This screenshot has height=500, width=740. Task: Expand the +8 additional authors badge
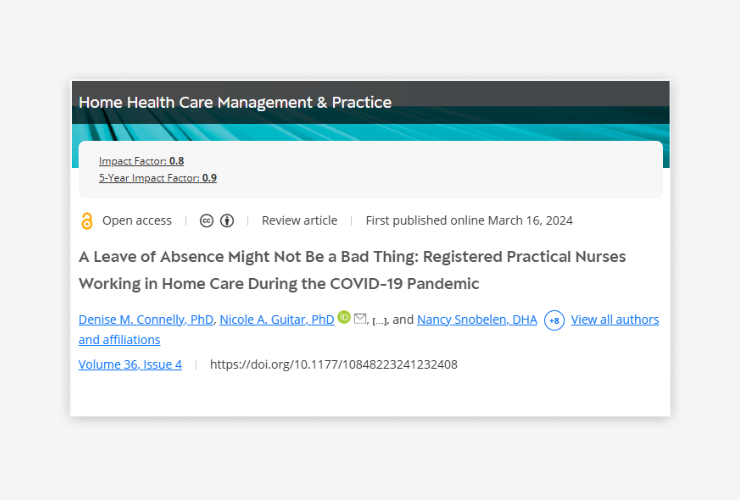tap(554, 321)
